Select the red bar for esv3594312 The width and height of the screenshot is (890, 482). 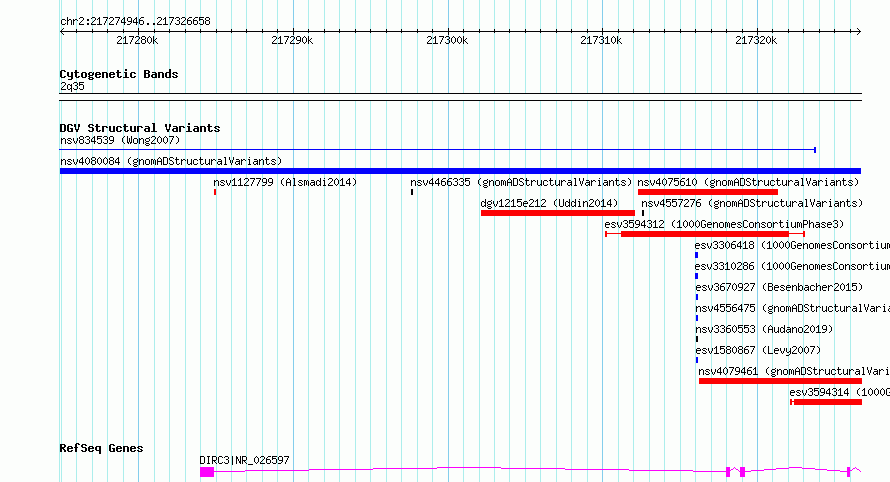point(705,234)
